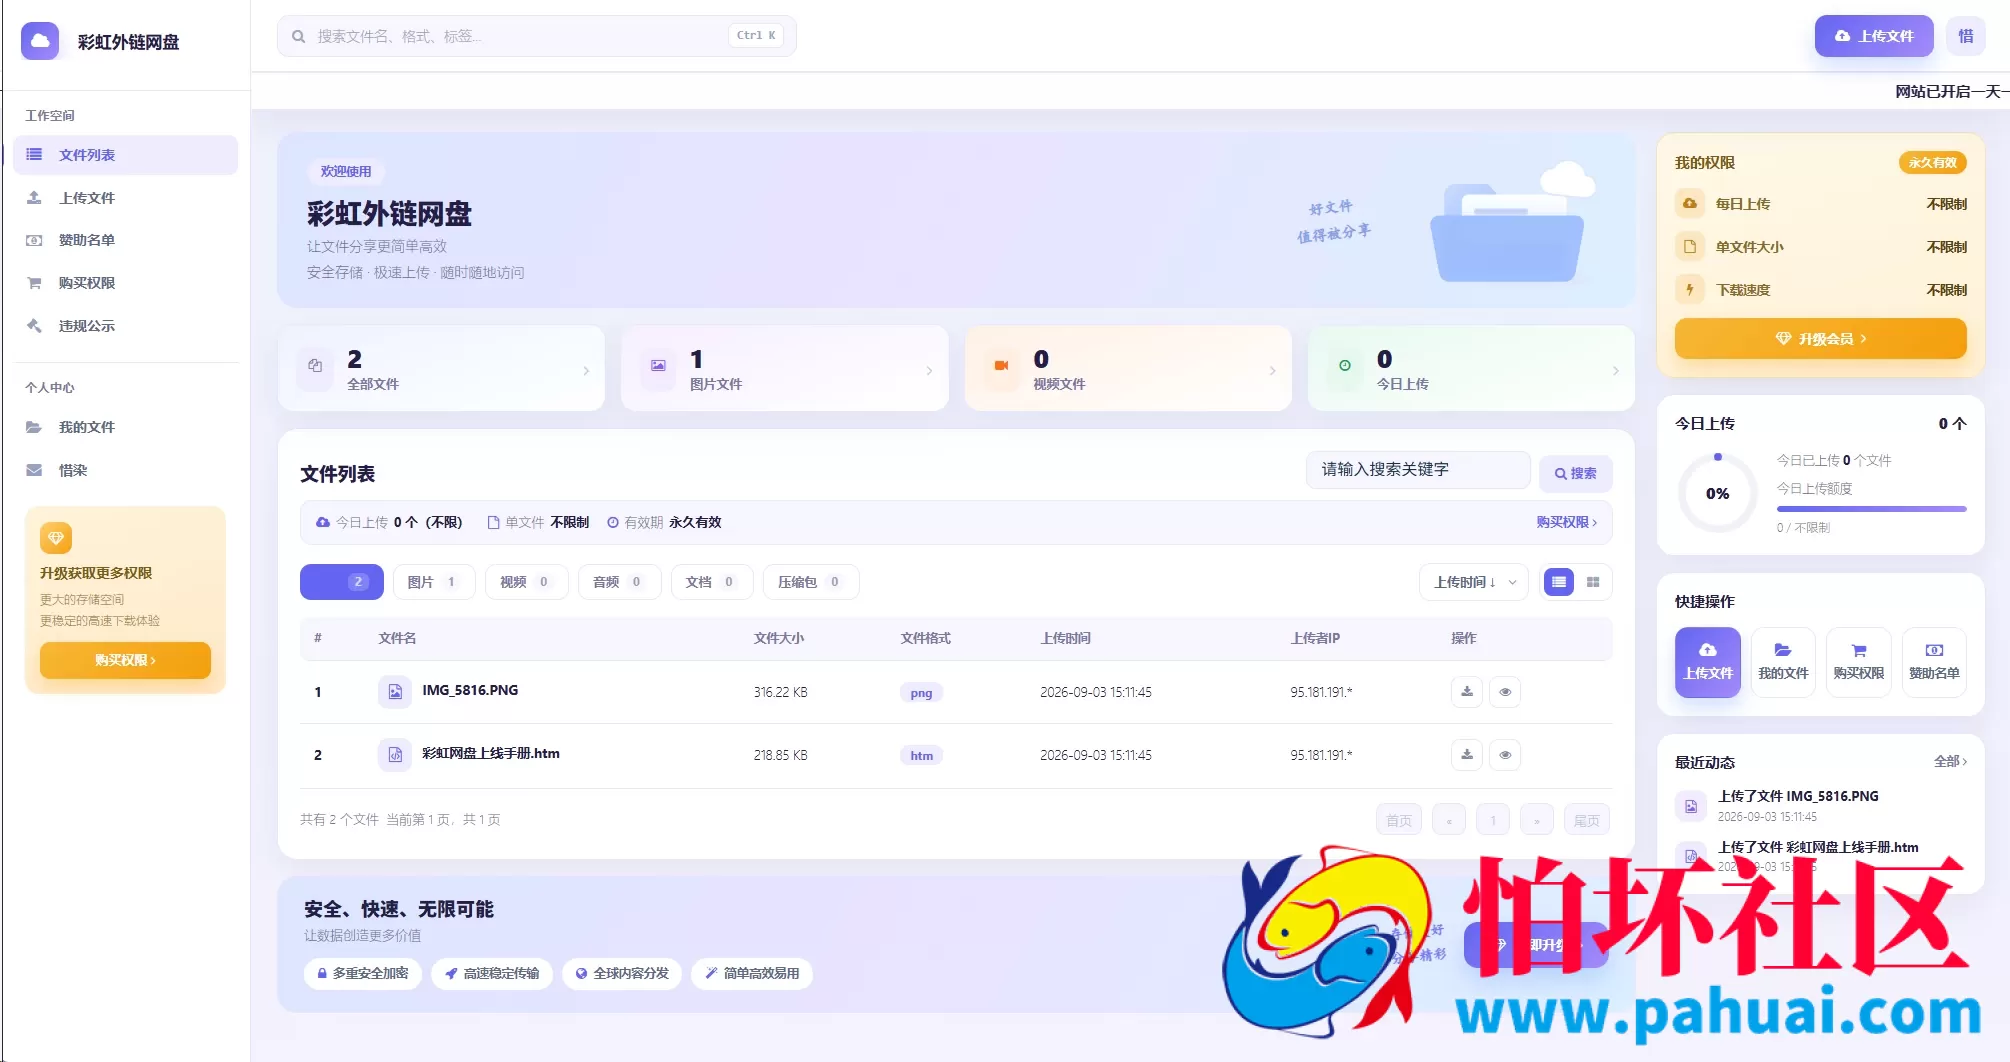
Task: Click the previous page arrow in pagination
Action: [x=1449, y=820]
